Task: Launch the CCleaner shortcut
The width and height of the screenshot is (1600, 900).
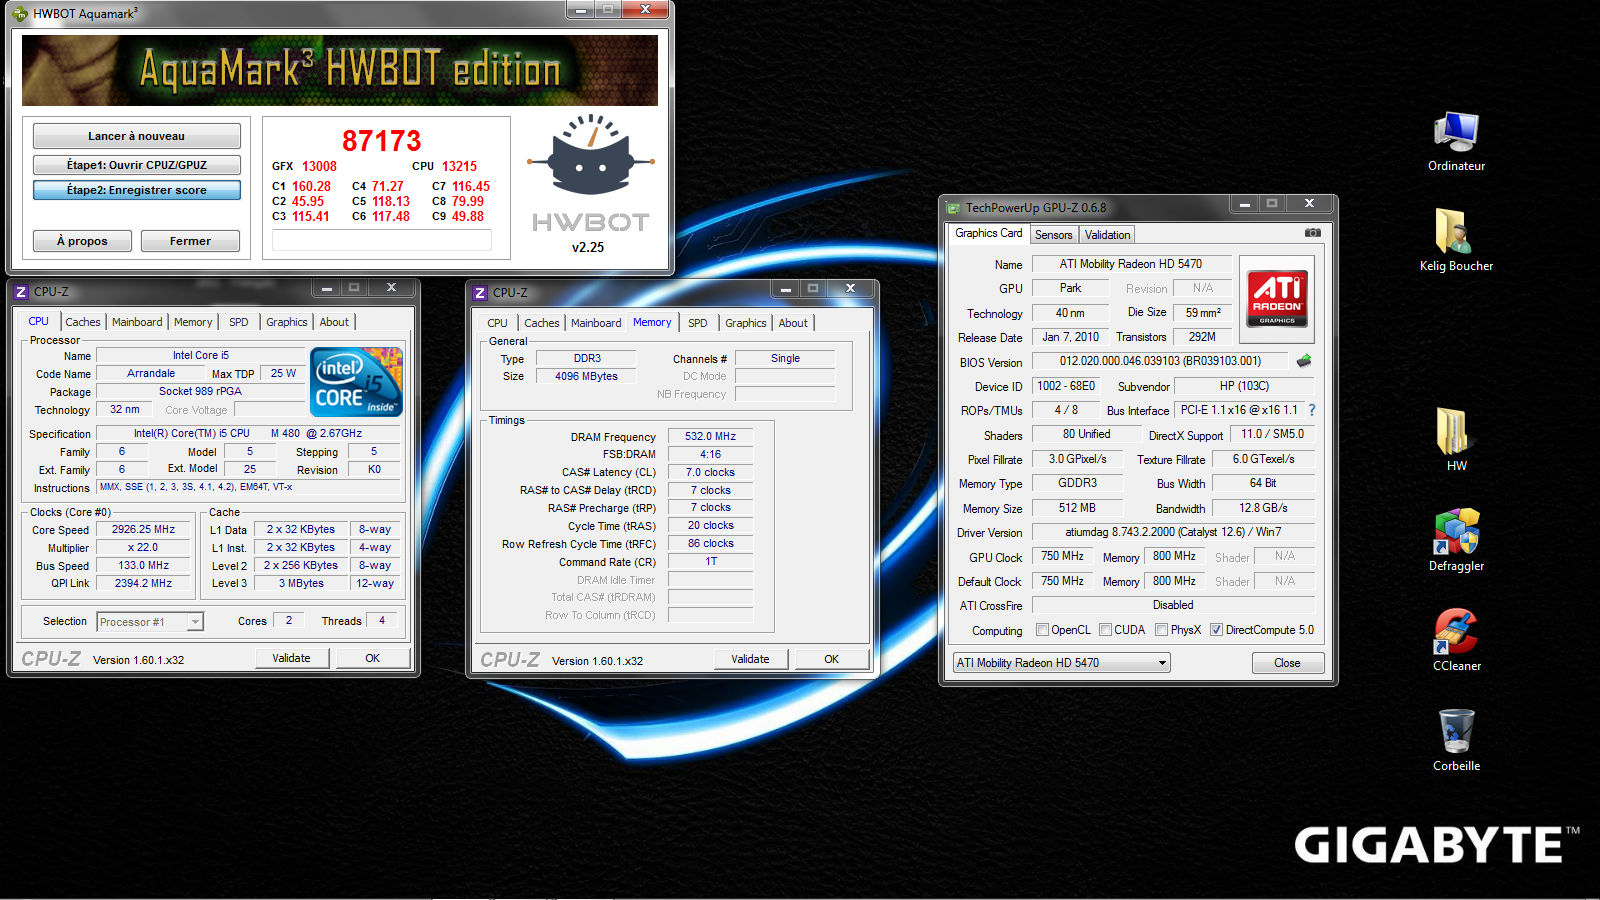Action: click(1456, 640)
